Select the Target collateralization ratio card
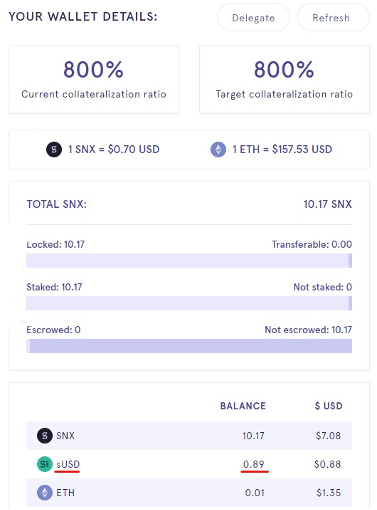 284,80
